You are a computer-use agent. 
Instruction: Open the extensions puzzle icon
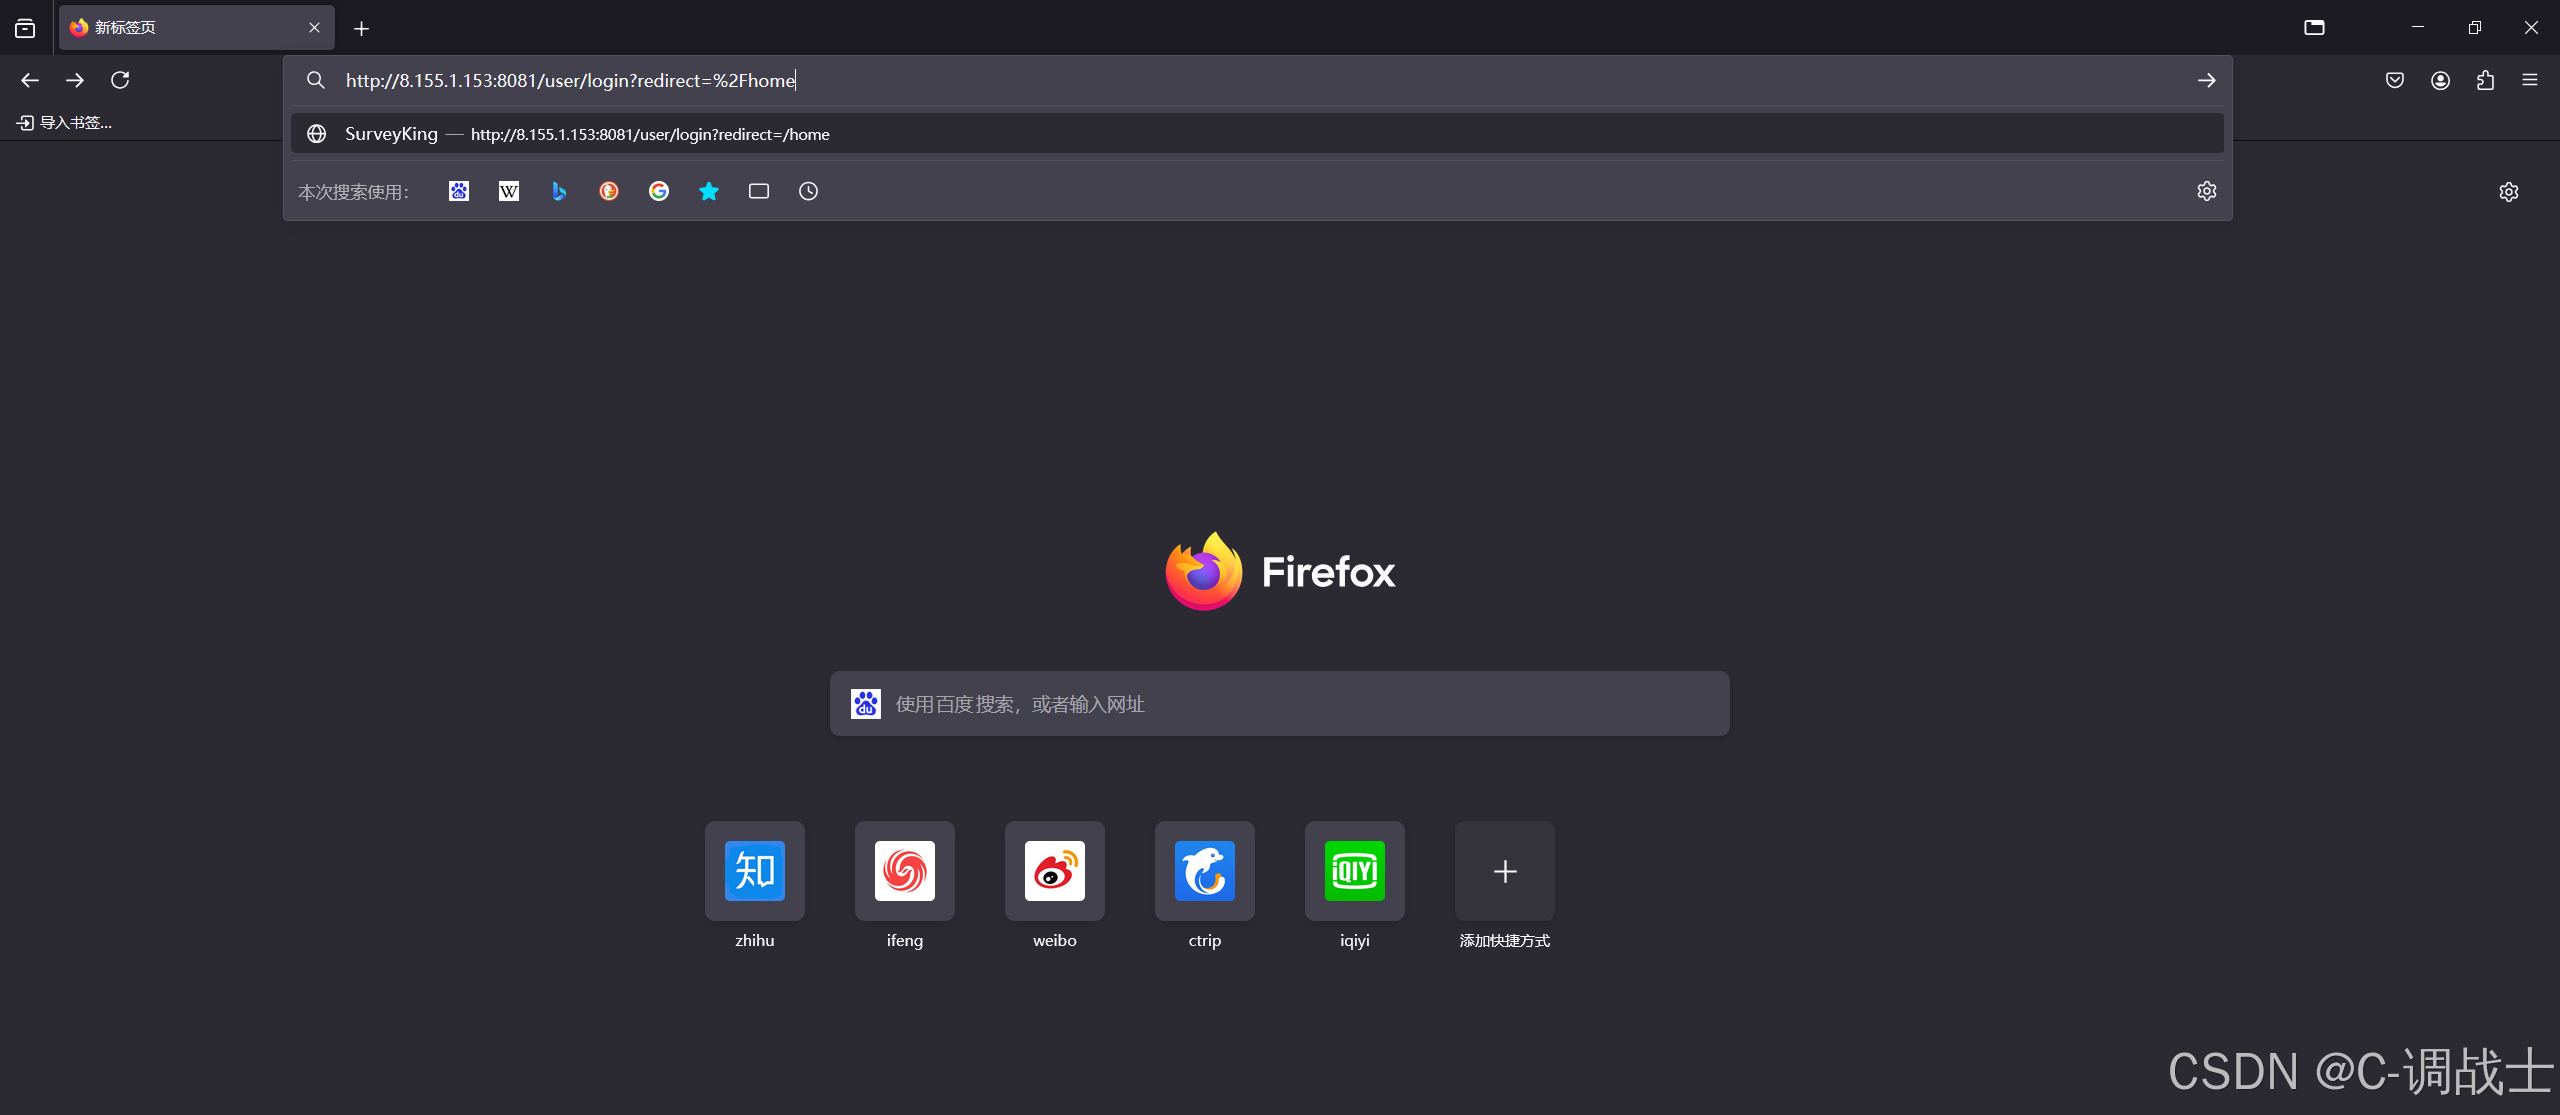[x=2485, y=80]
